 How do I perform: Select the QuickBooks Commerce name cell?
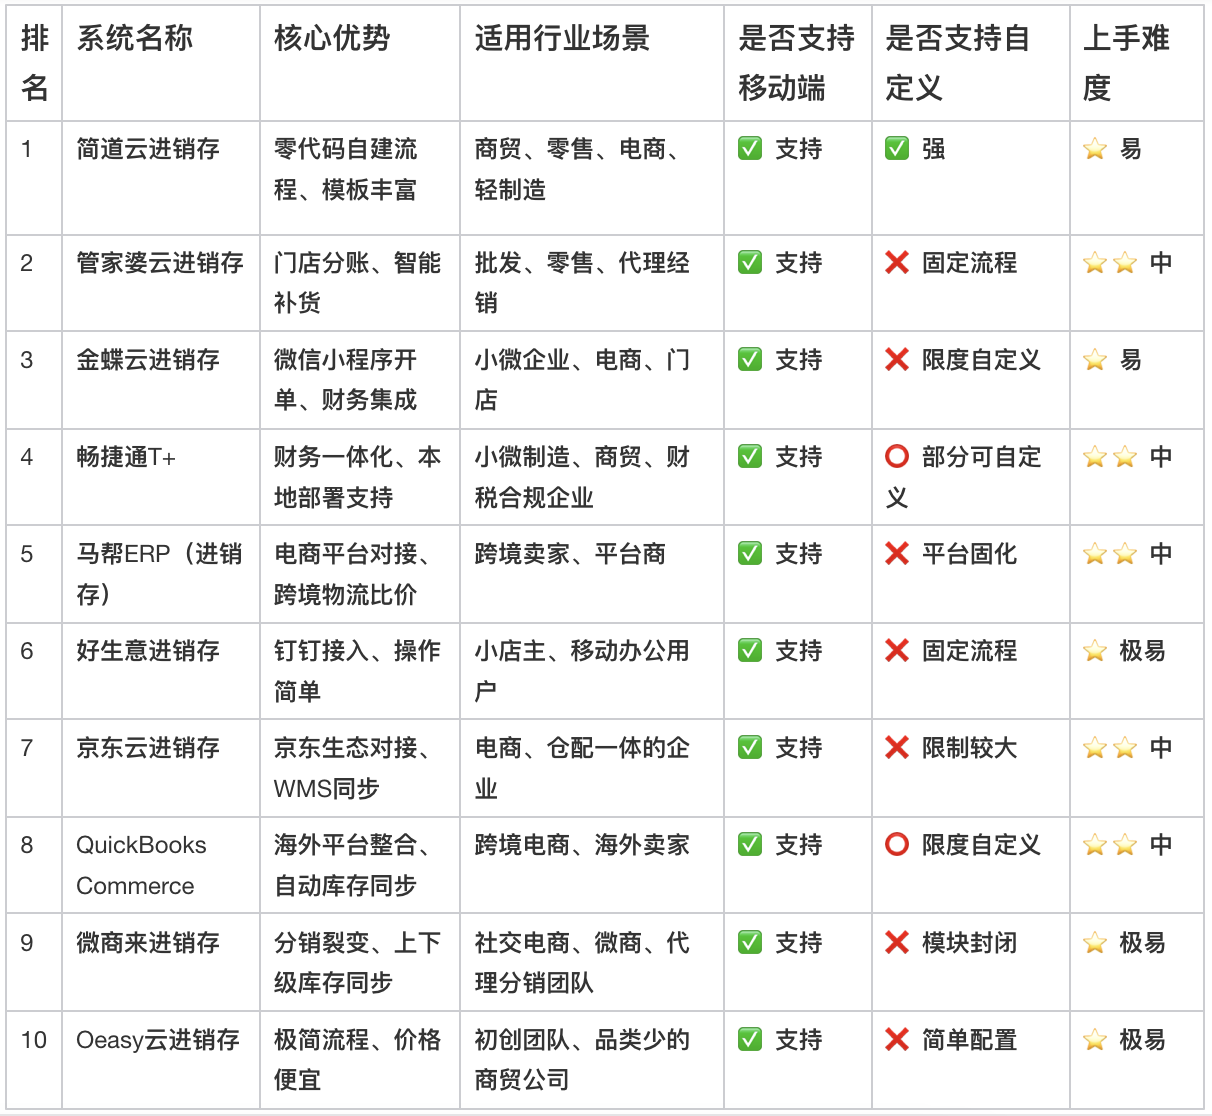pyautogui.click(x=161, y=865)
